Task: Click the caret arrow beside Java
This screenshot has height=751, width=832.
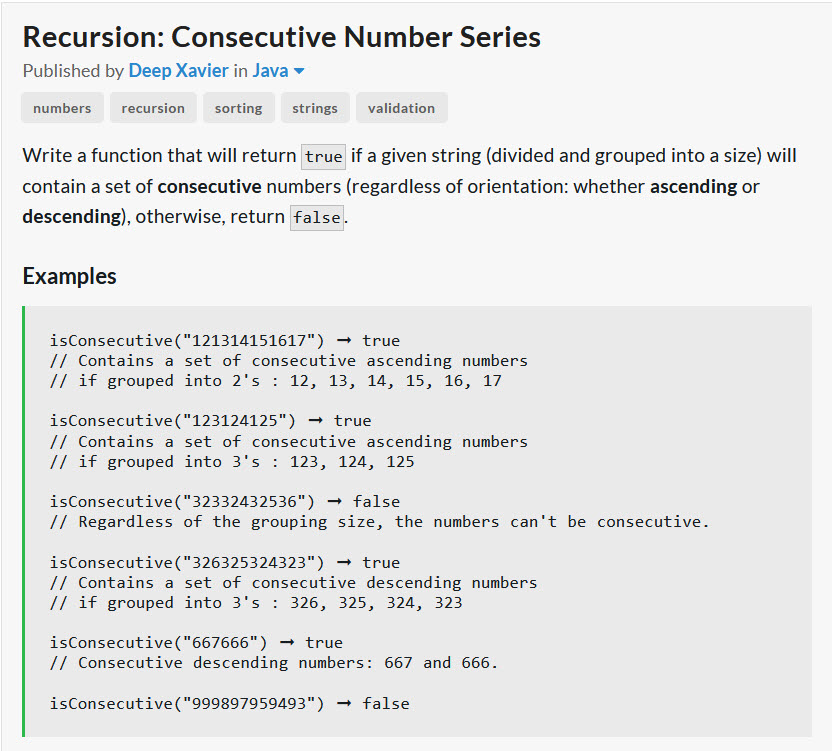Action: pos(298,71)
